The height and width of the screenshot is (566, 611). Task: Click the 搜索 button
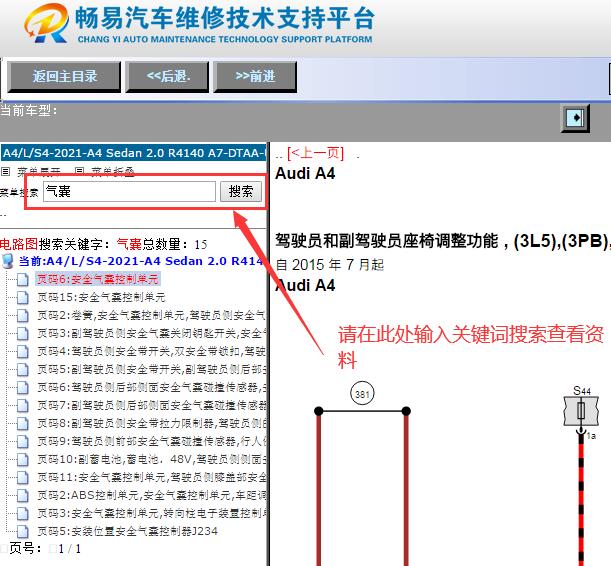[x=241, y=191]
